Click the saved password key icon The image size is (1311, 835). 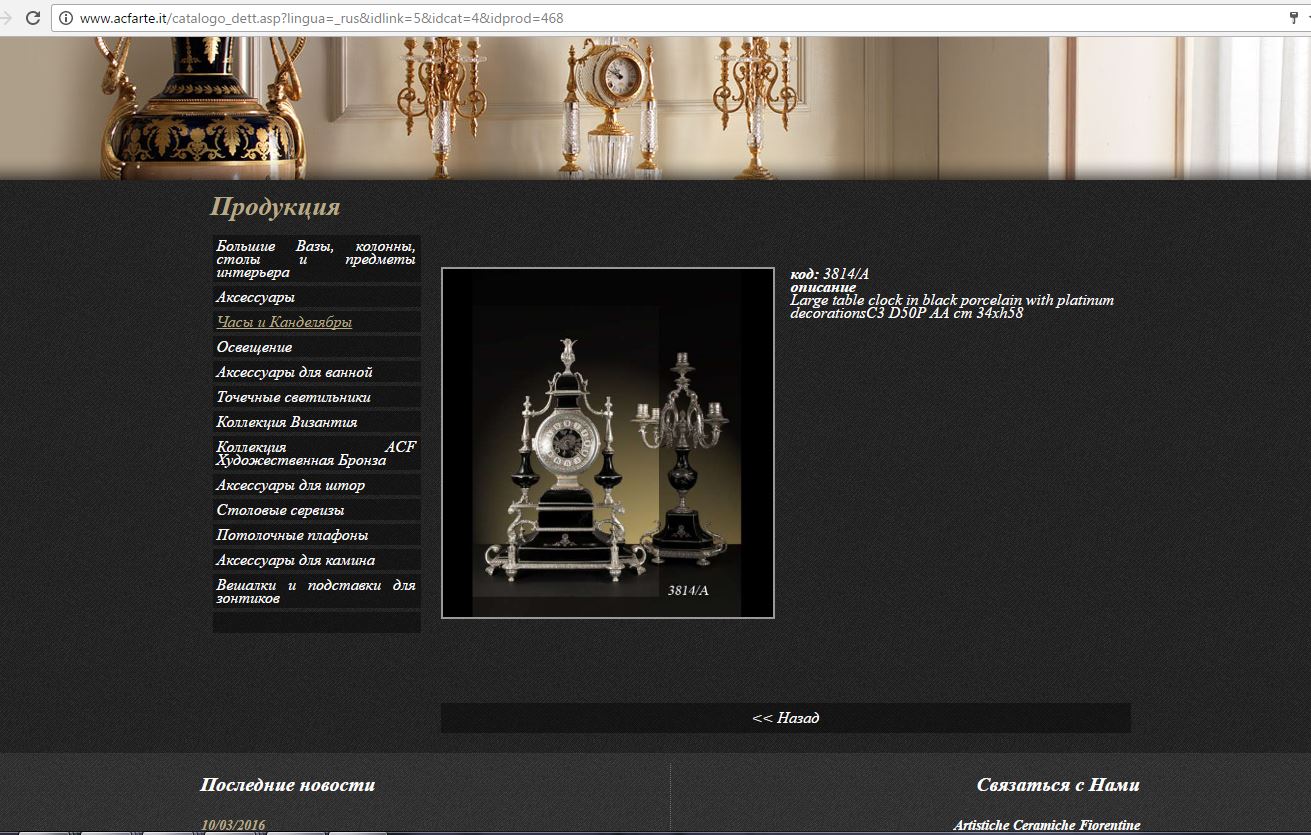(x=1293, y=18)
